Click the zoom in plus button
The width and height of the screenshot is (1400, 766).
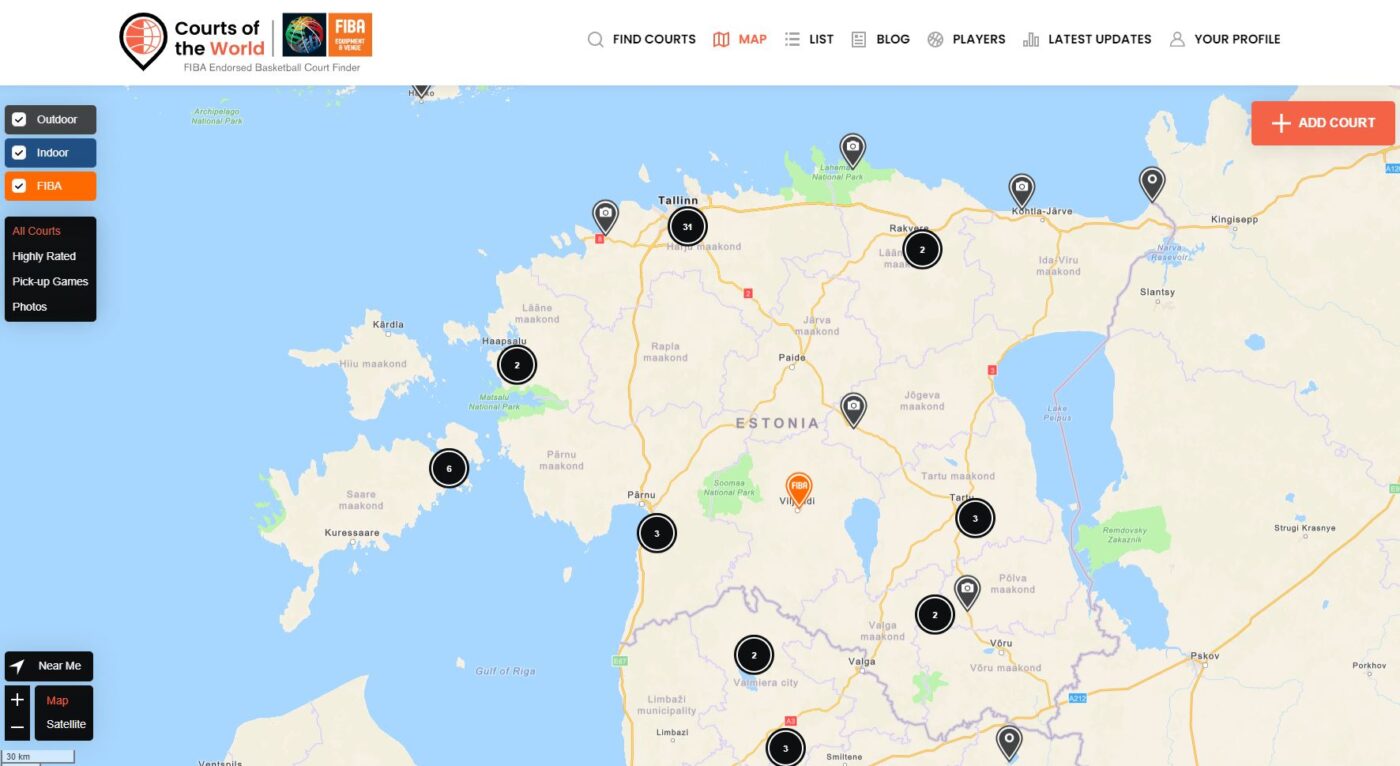17,700
